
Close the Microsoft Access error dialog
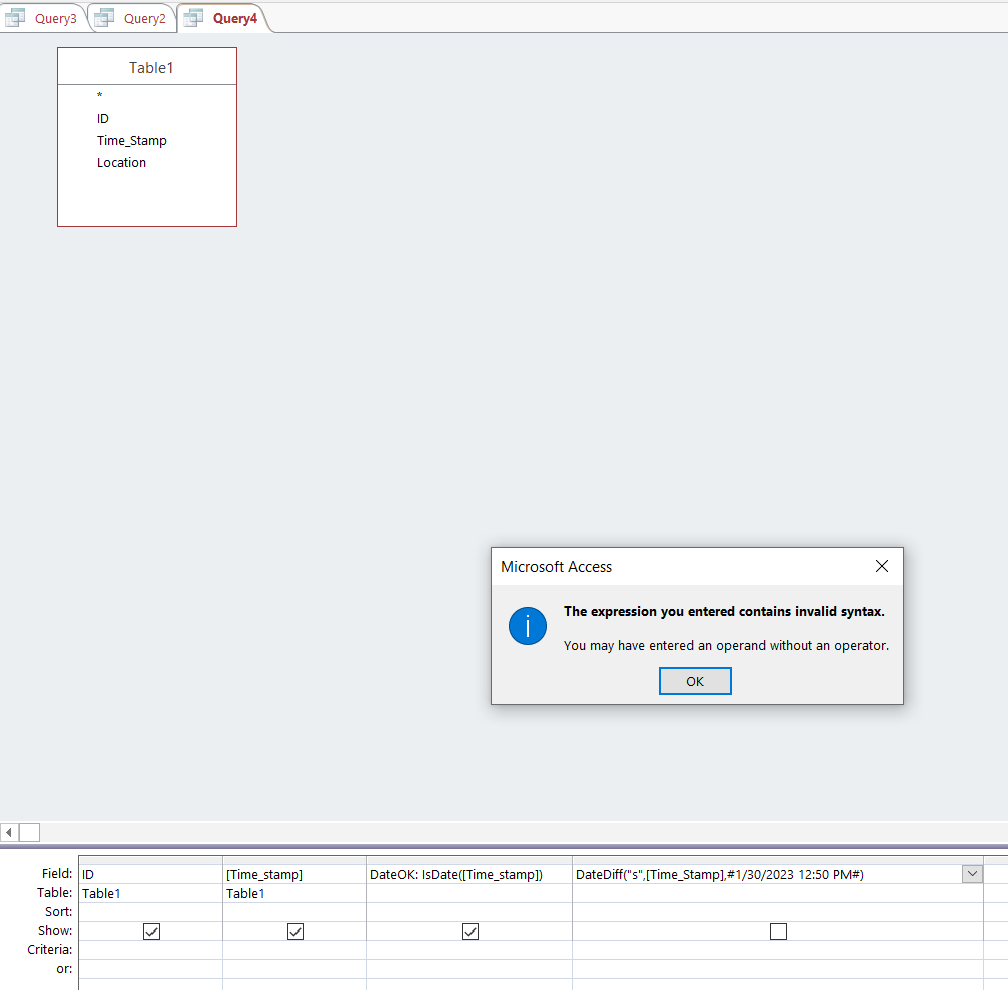coord(882,566)
